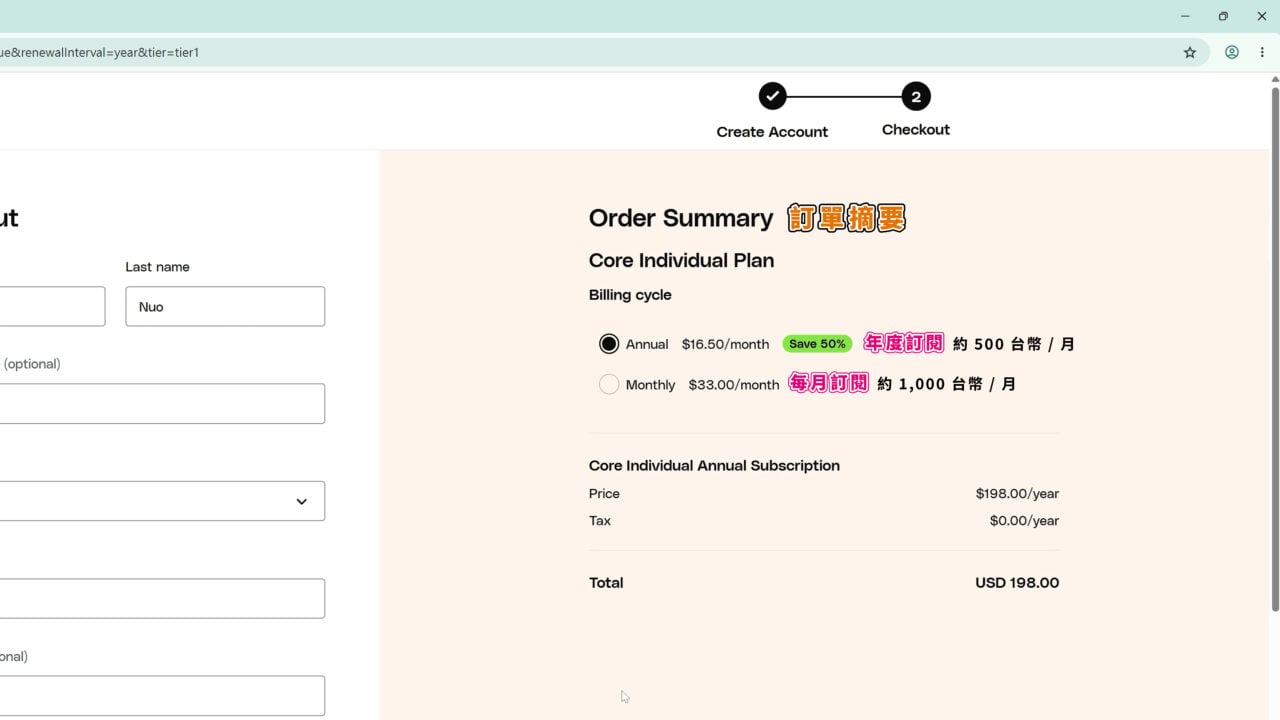Click the $198.00/year price value
Viewport: 1280px width, 720px height.
pos(1017,493)
